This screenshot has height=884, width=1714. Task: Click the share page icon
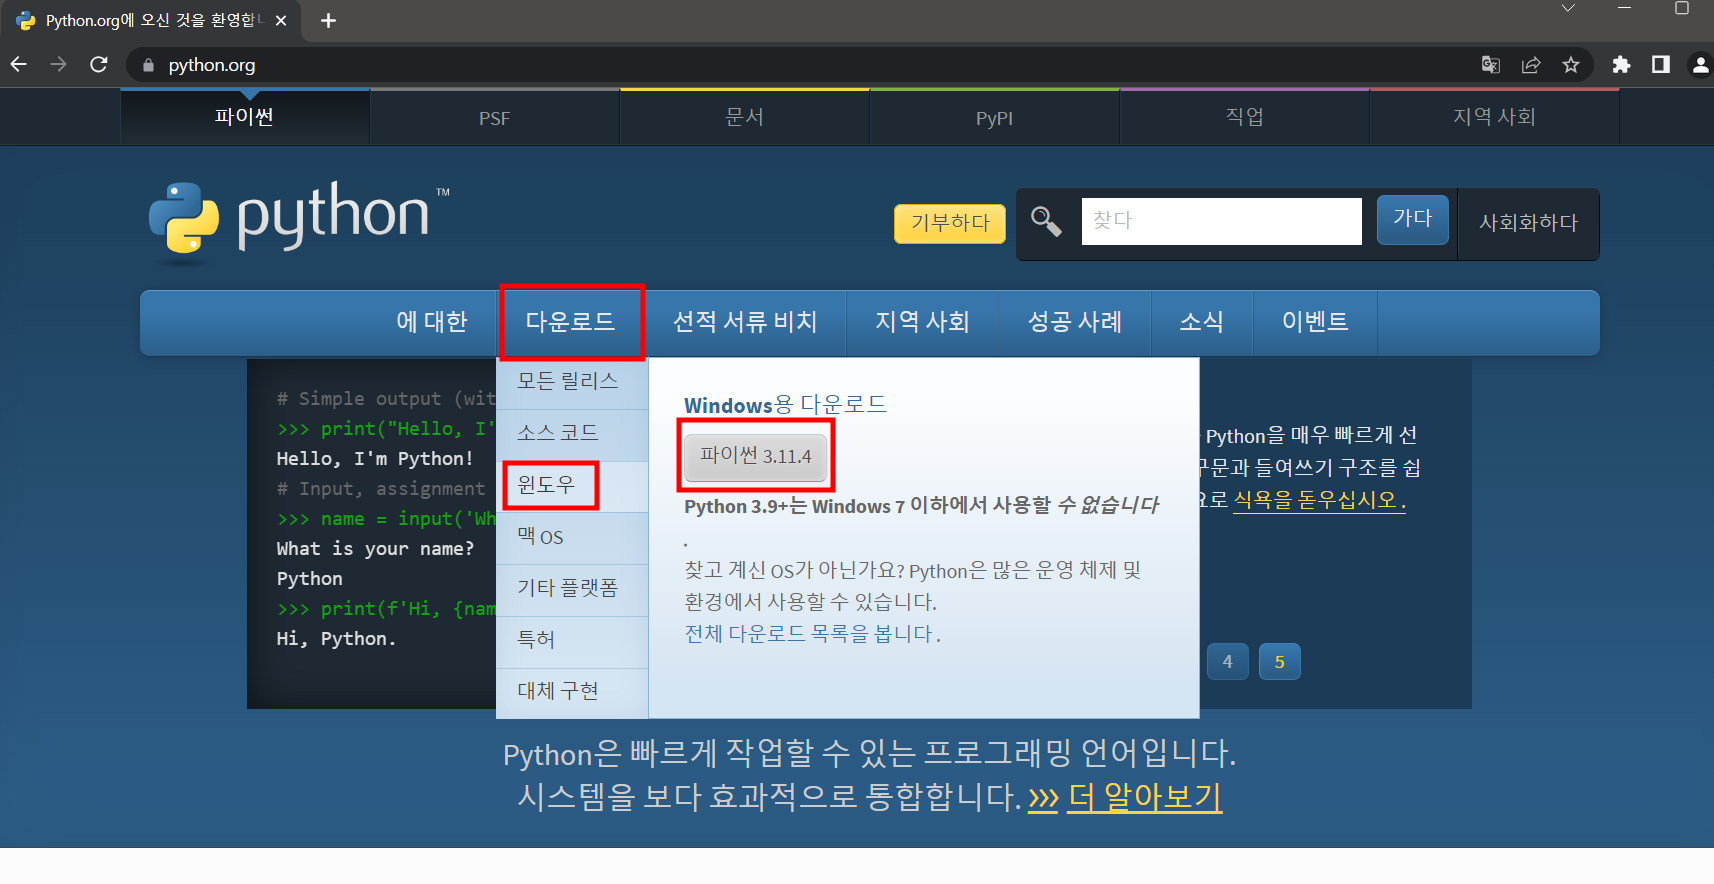1531,65
